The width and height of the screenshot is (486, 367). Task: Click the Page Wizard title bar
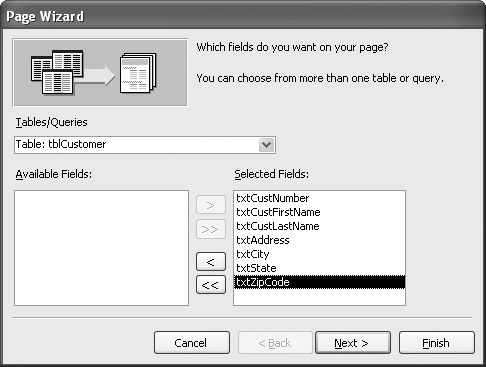(243, 16)
